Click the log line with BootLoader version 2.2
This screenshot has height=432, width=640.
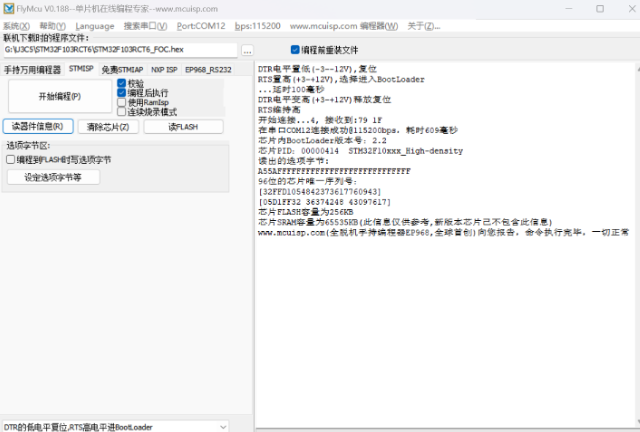tap(322, 140)
